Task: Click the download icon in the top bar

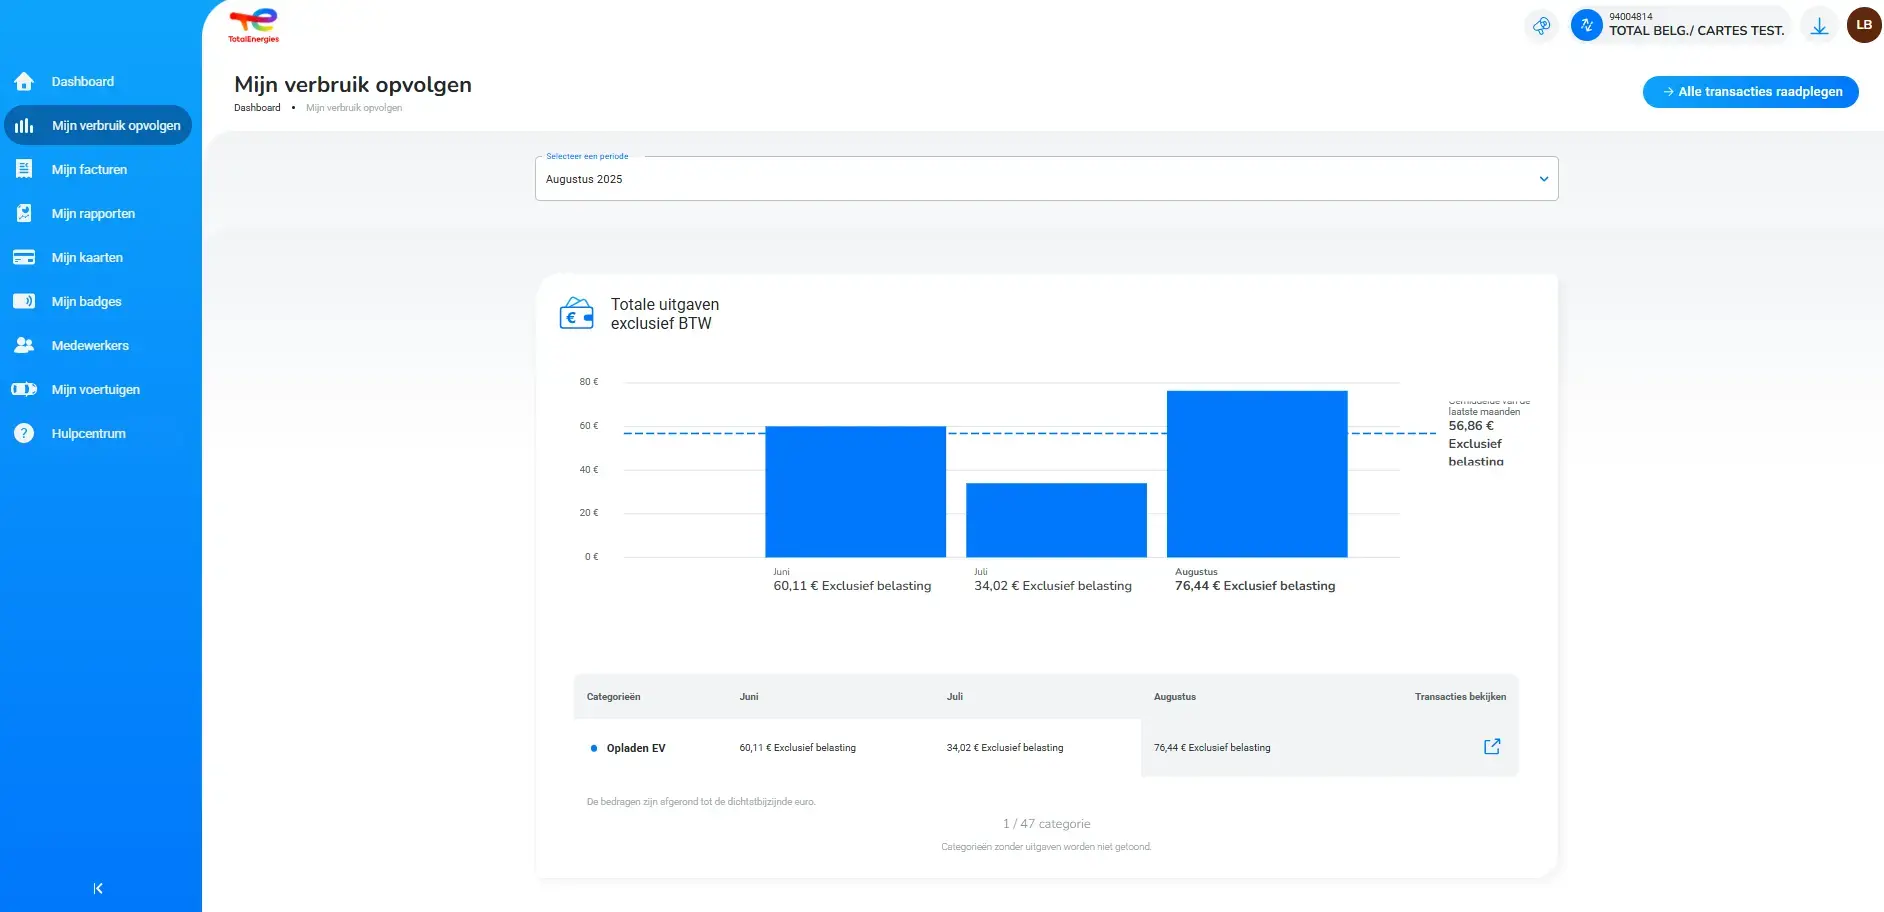Action: pos(1818,25)
